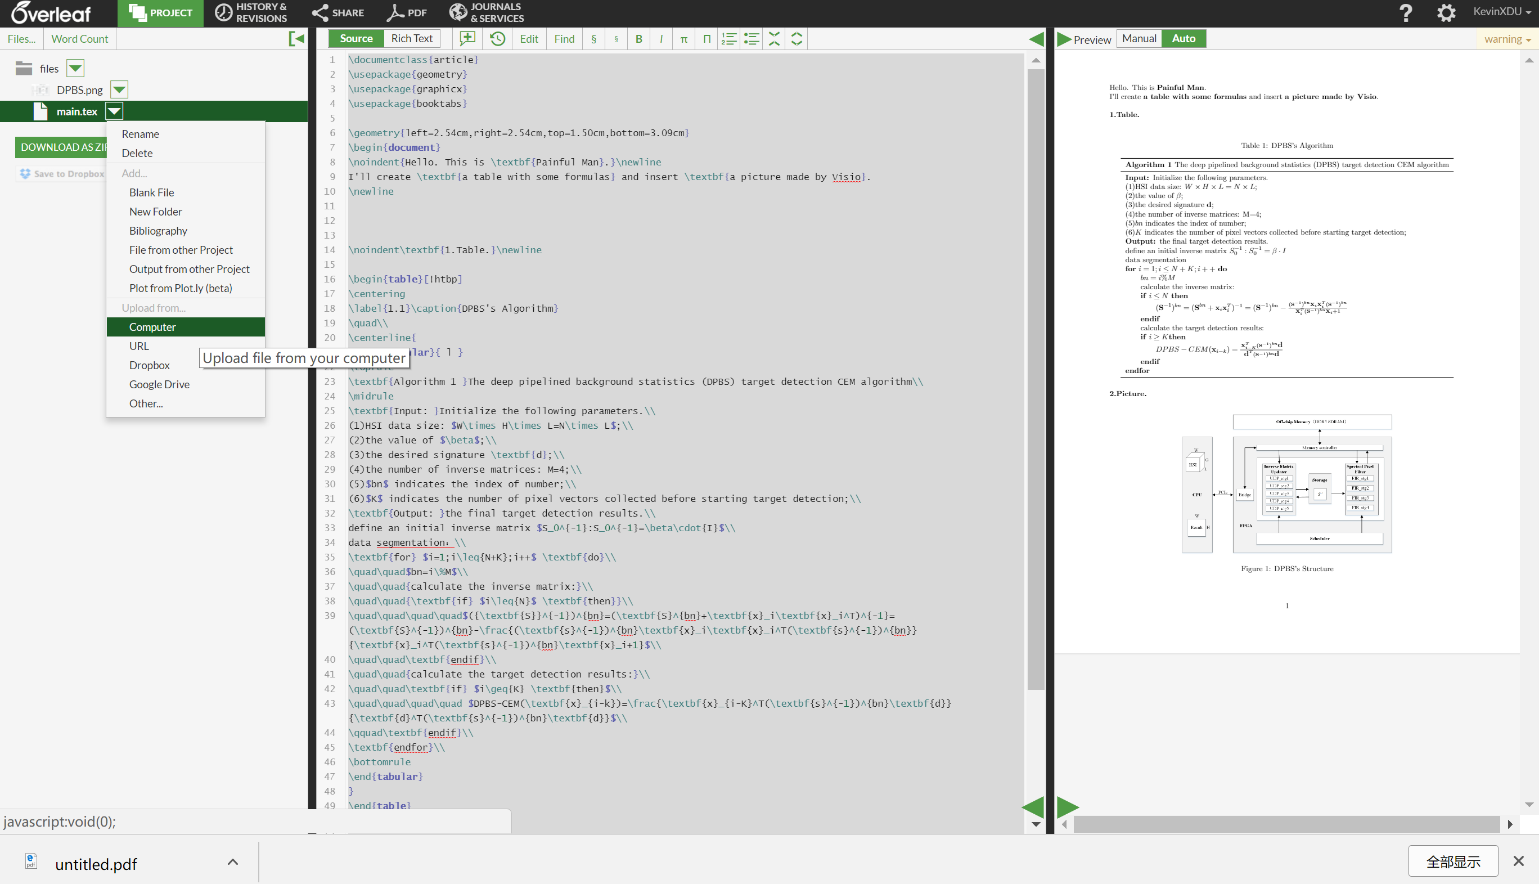Viewport: 1539px width, 884px height.
Task: Toggle Rich Text editing mode
Action: click(411, 38)
